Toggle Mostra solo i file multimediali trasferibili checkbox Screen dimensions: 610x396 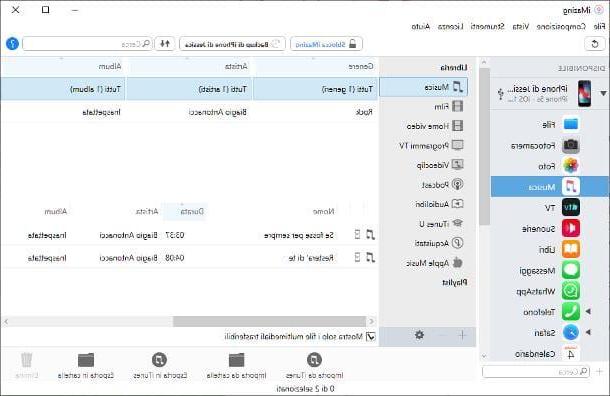point(371,336)
